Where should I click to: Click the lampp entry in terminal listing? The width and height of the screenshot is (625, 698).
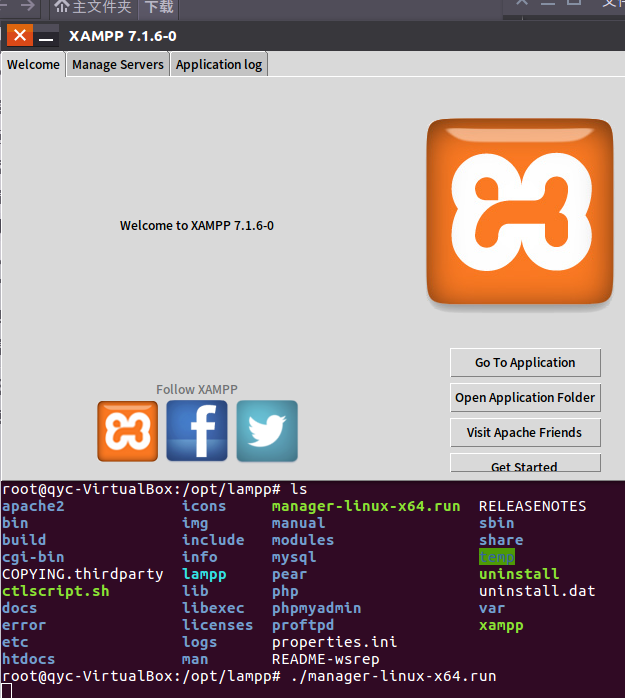(x=204, y=574)
